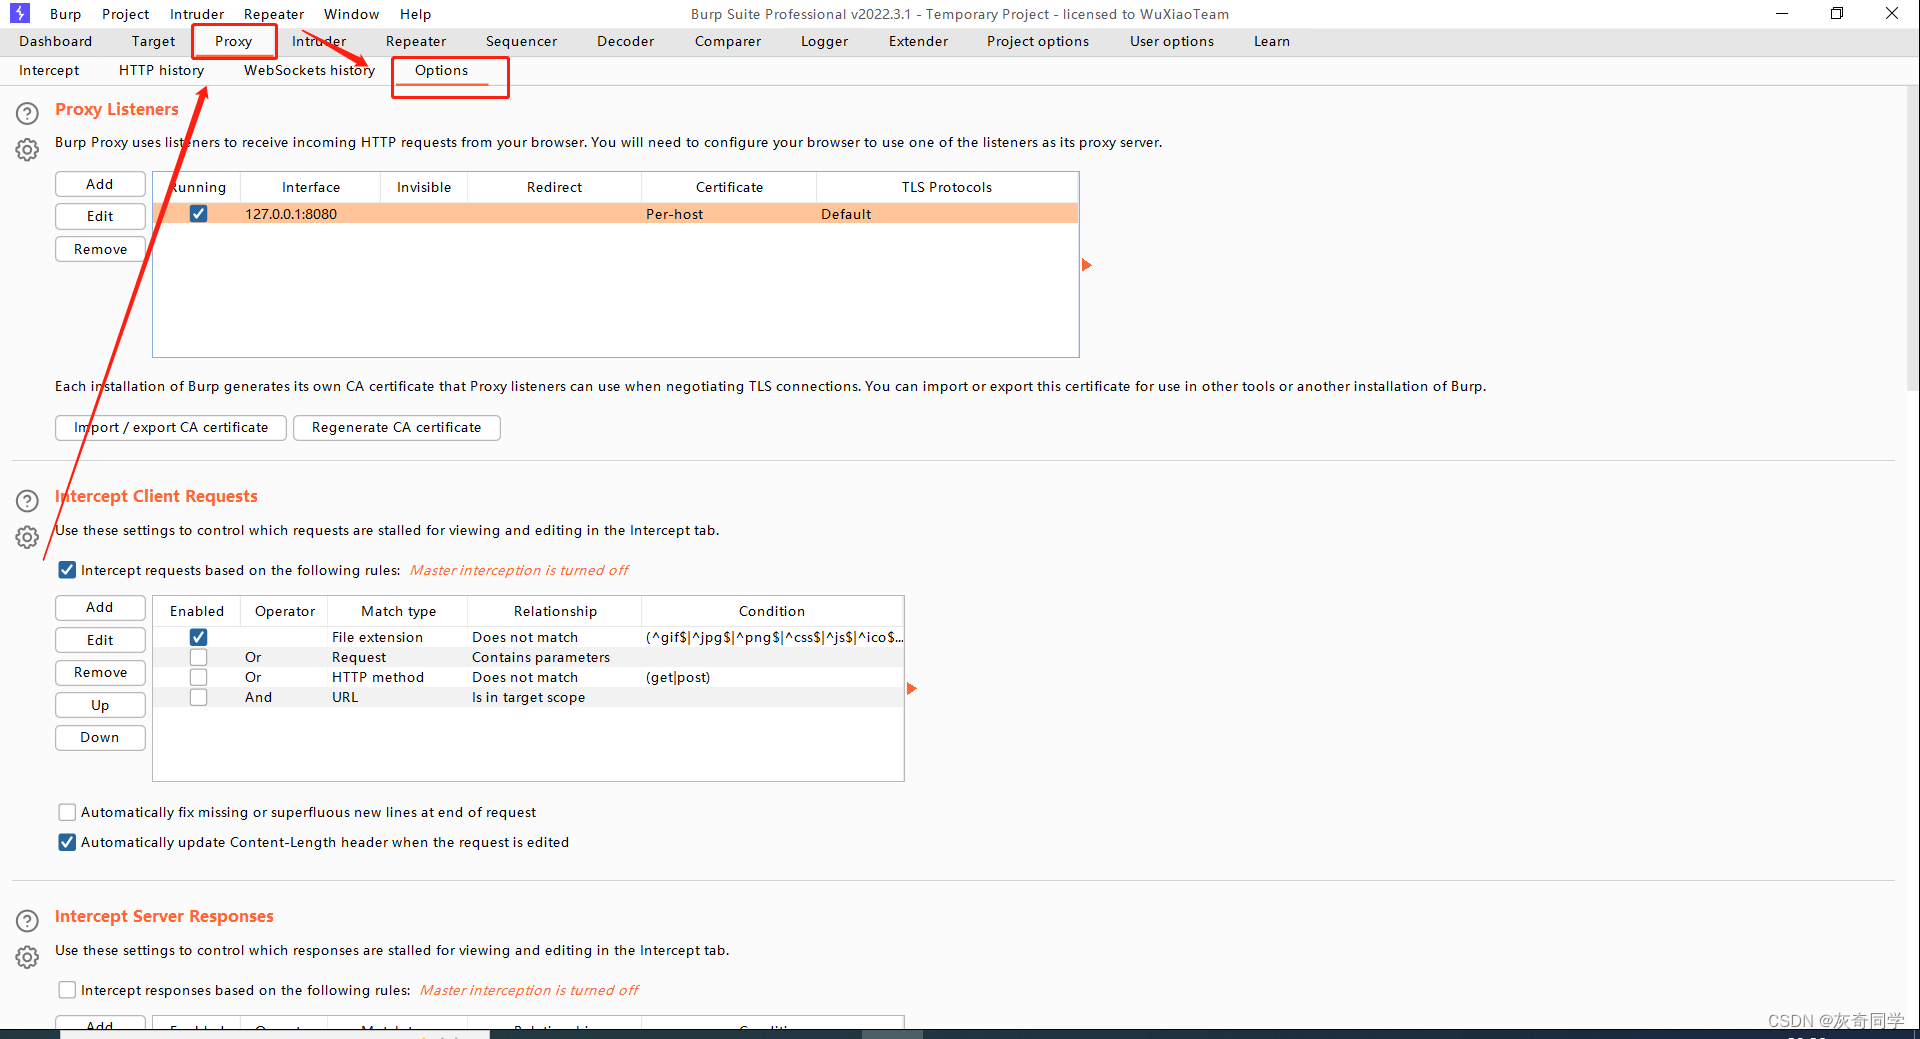Edit selected client request interception rule
This screenshot has width=1920, height=1039.
[100, 640]
